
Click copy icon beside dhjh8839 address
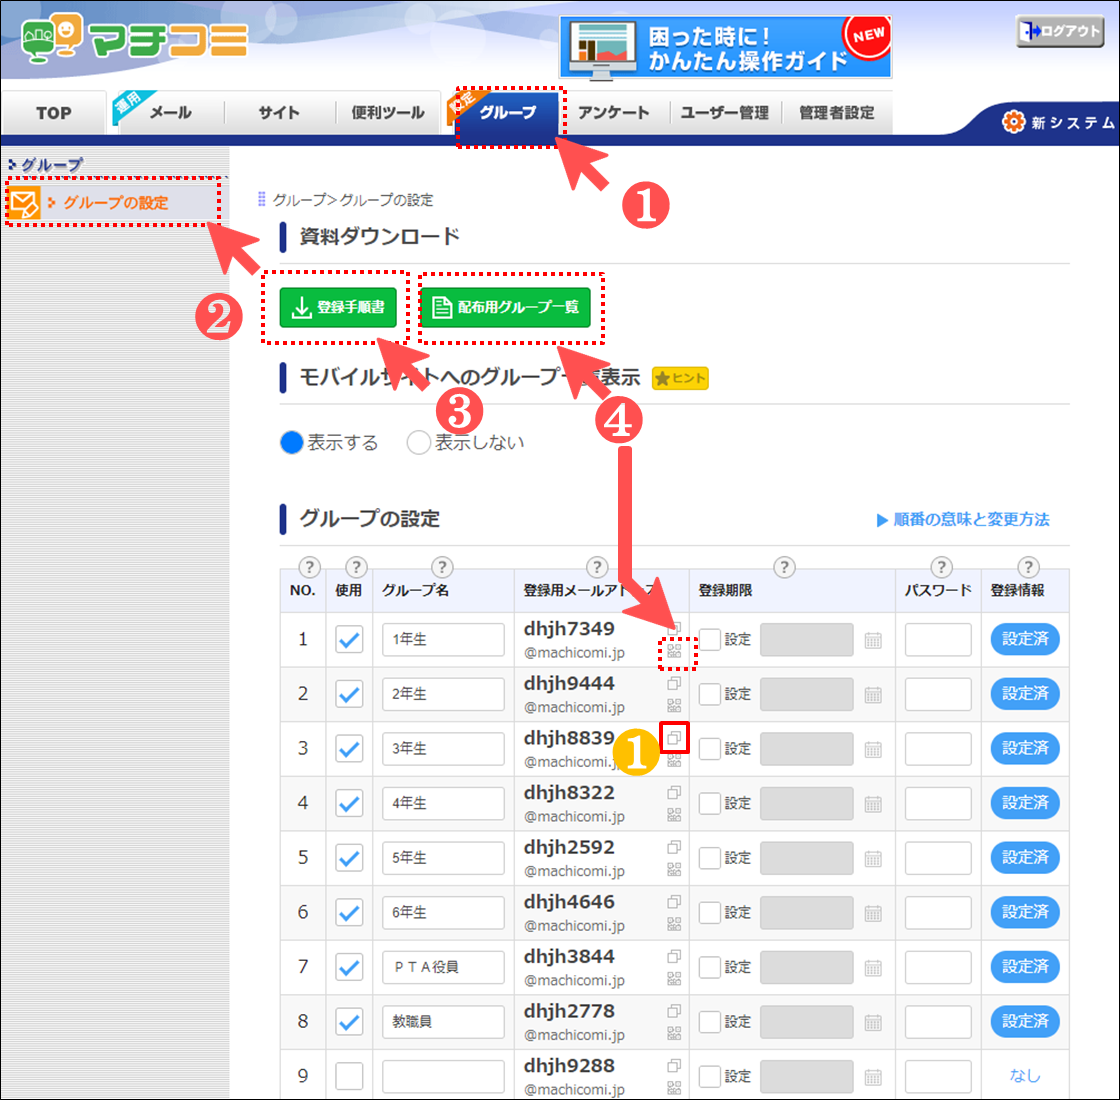coord(675,738)
